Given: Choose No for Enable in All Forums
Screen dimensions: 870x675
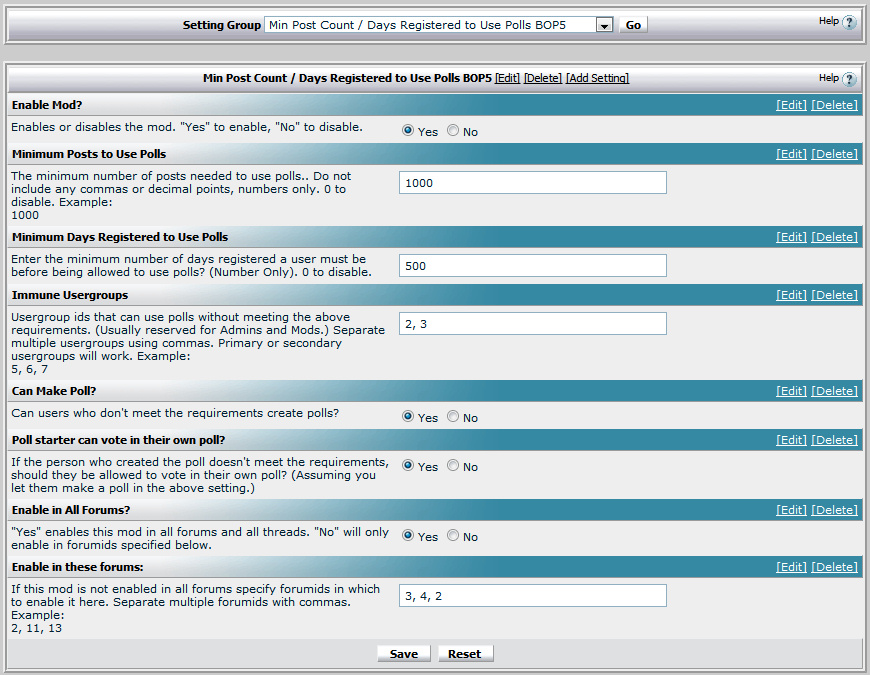Looking at the screenshot, I should click(x=453, y=536).
